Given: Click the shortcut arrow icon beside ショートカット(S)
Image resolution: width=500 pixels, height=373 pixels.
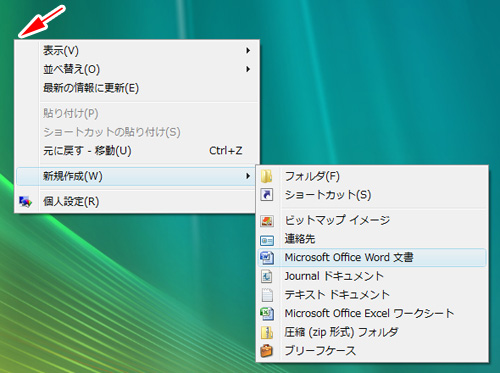Looking at the screenshot, I should click(x=266, y=195).
